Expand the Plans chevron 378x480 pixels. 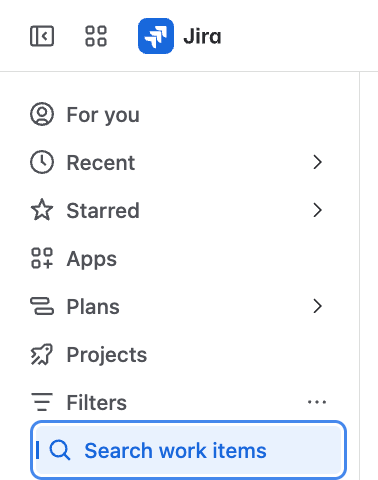point(317,306)
